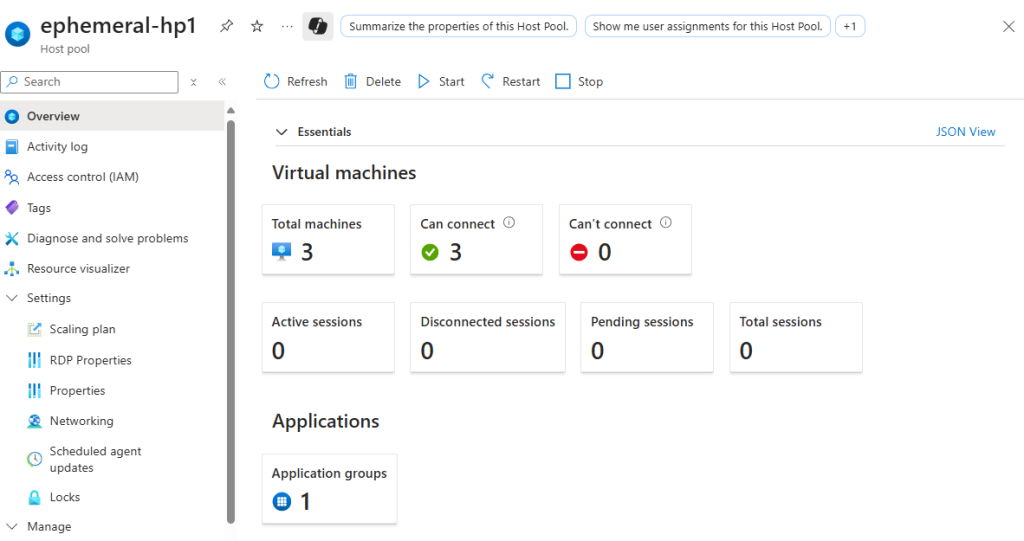Collapse the Manage group in sidebar

(x=12, y=527)
